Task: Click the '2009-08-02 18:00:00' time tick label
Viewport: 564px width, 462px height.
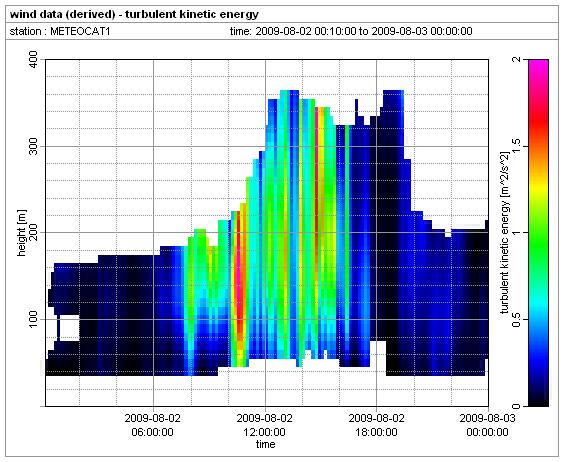Action: [x=376, y=425]
